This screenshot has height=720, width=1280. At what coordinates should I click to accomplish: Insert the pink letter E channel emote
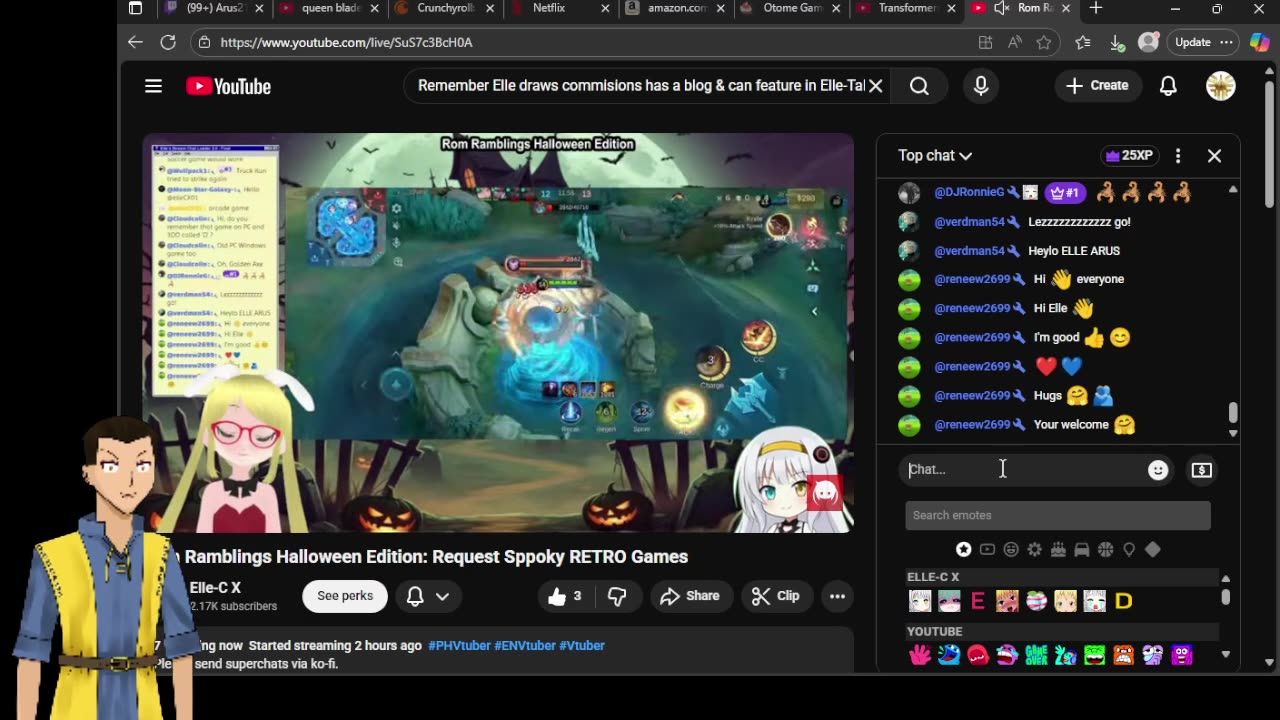tap(978, 601)
